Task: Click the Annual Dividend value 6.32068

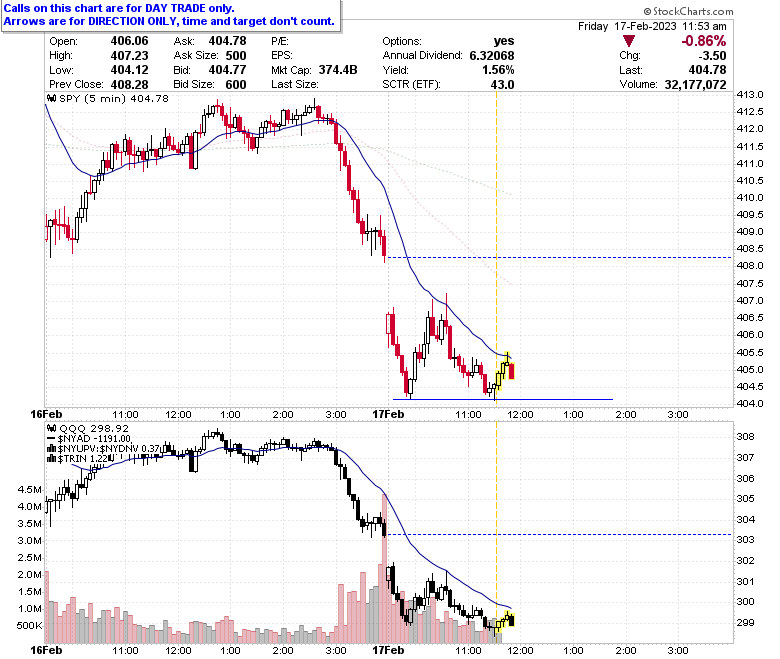Action: [x=492, y=55]
